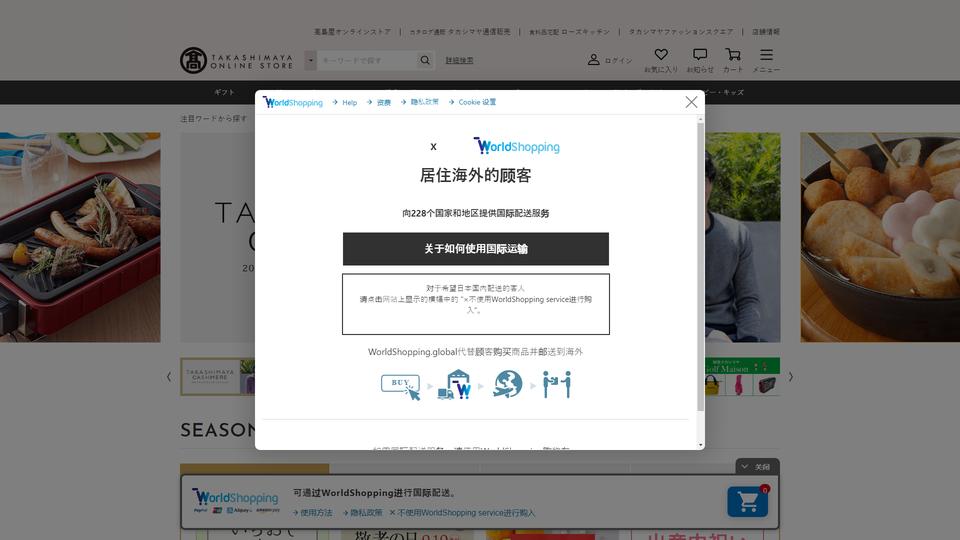
Task: Click the BUY cursor step icon
Action: pyautogui.click(x=400, y=386)
